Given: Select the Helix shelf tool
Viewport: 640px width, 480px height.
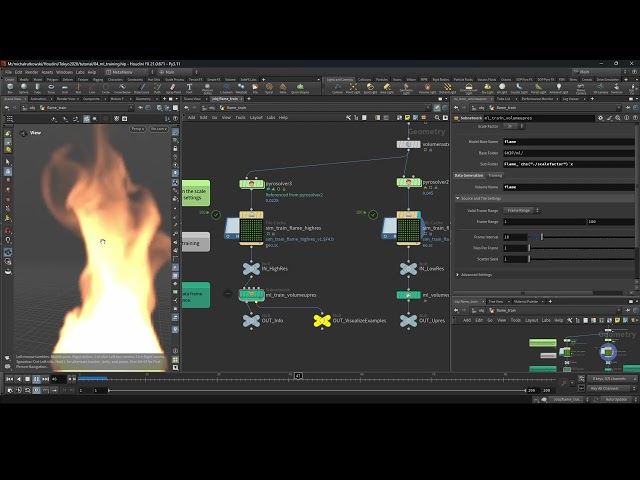Looking at the screenshot, I should point(283,88).
